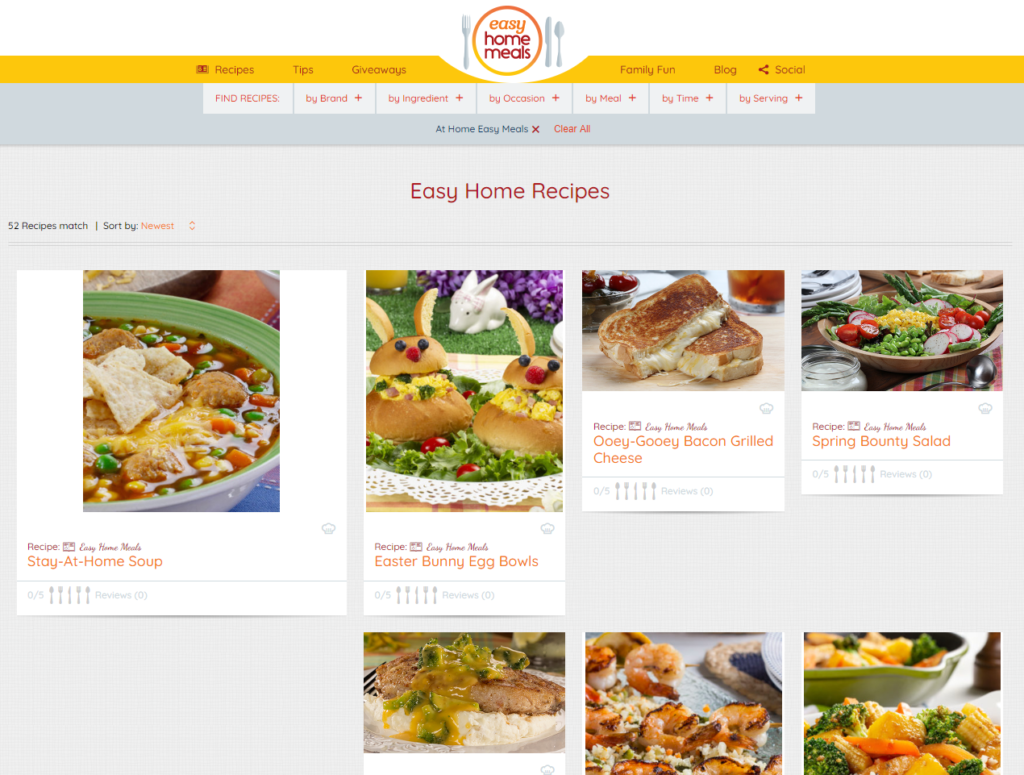Open the Giveaways menu item
Screen dimensions: 1024x775
click(x=379, y=70)
